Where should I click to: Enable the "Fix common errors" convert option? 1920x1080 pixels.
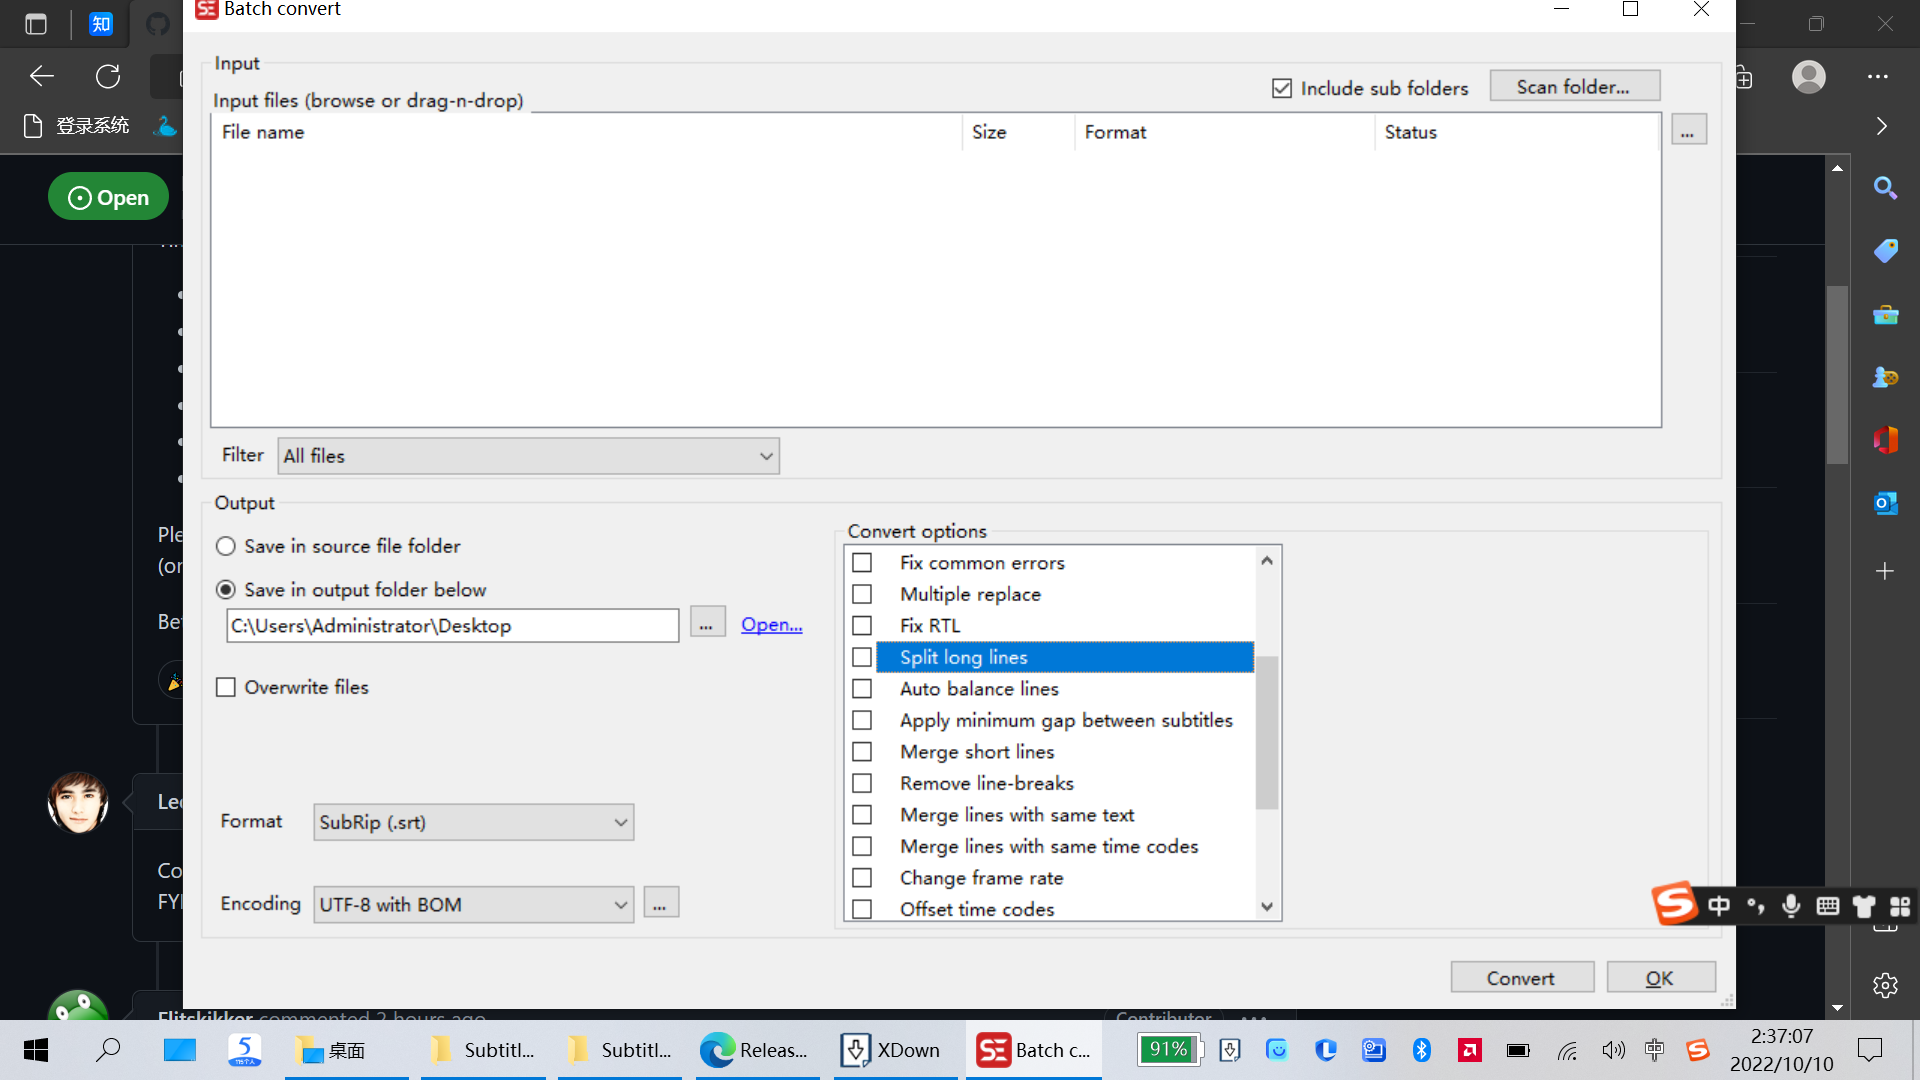coord(862,562)
